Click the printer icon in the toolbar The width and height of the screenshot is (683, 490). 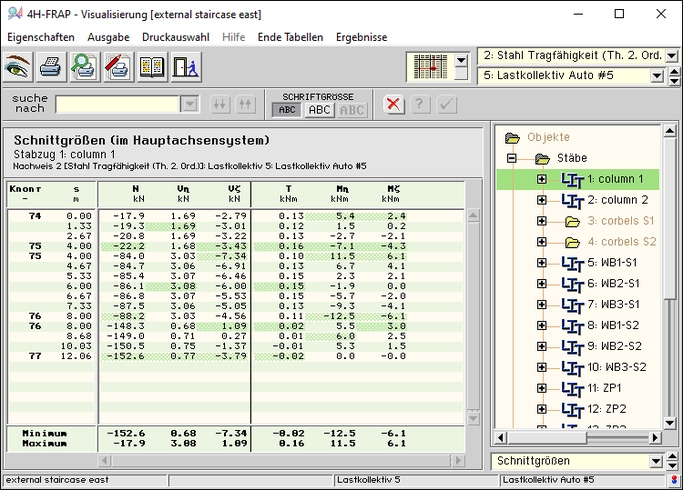(52, 67)
